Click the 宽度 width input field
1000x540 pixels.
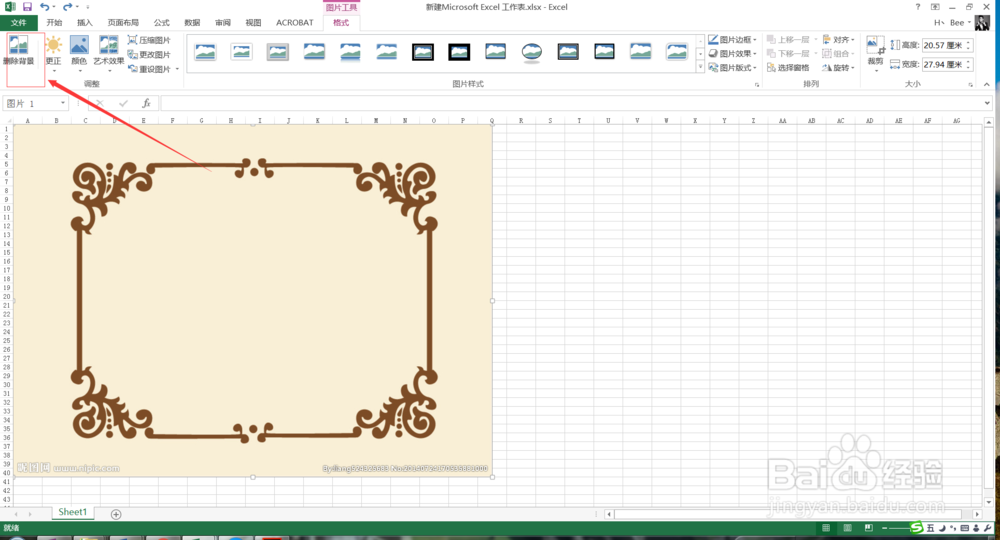[x=943, y=64]
